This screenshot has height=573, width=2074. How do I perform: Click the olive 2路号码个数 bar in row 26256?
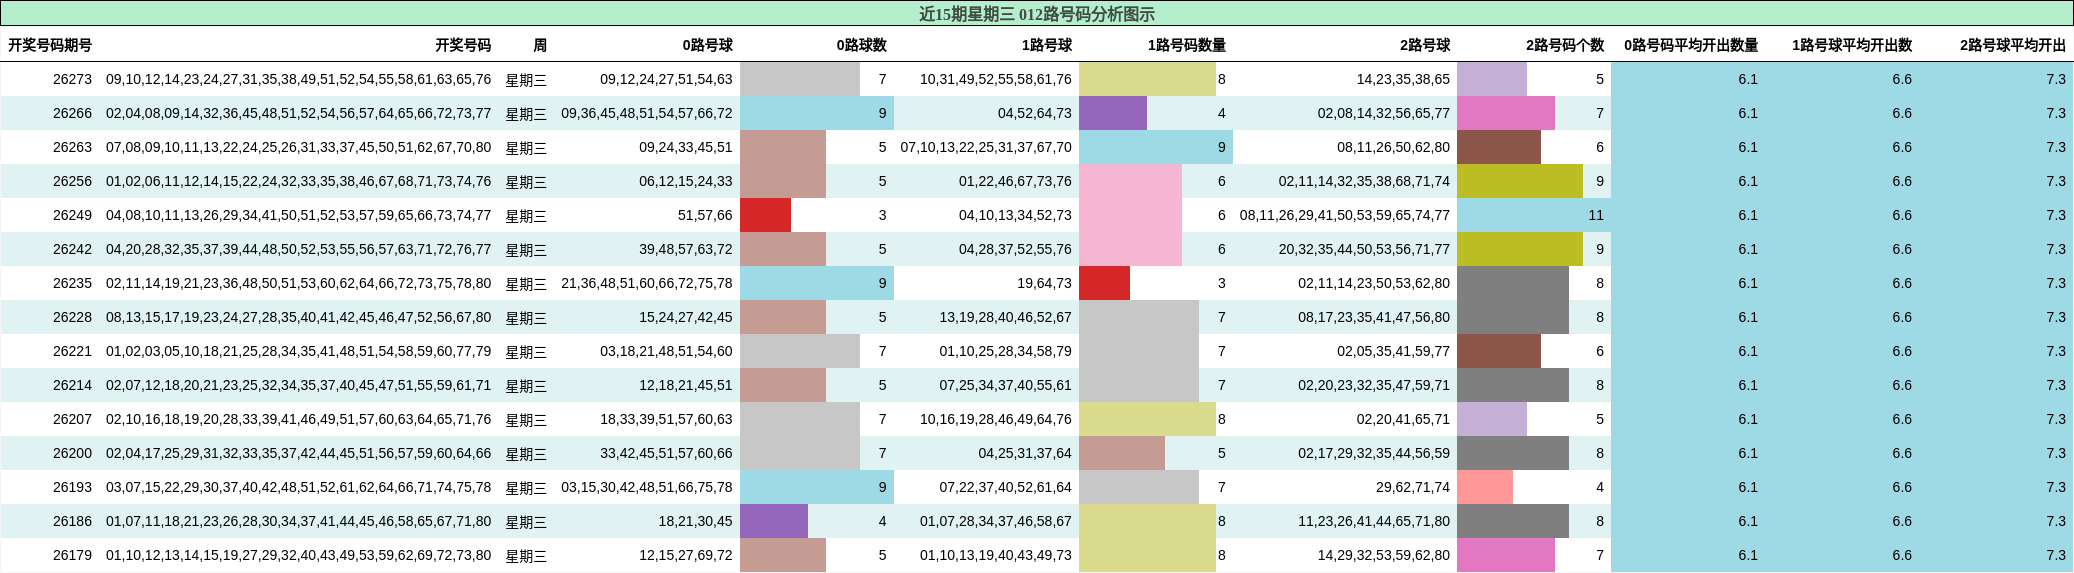[x=1520, y=181]
